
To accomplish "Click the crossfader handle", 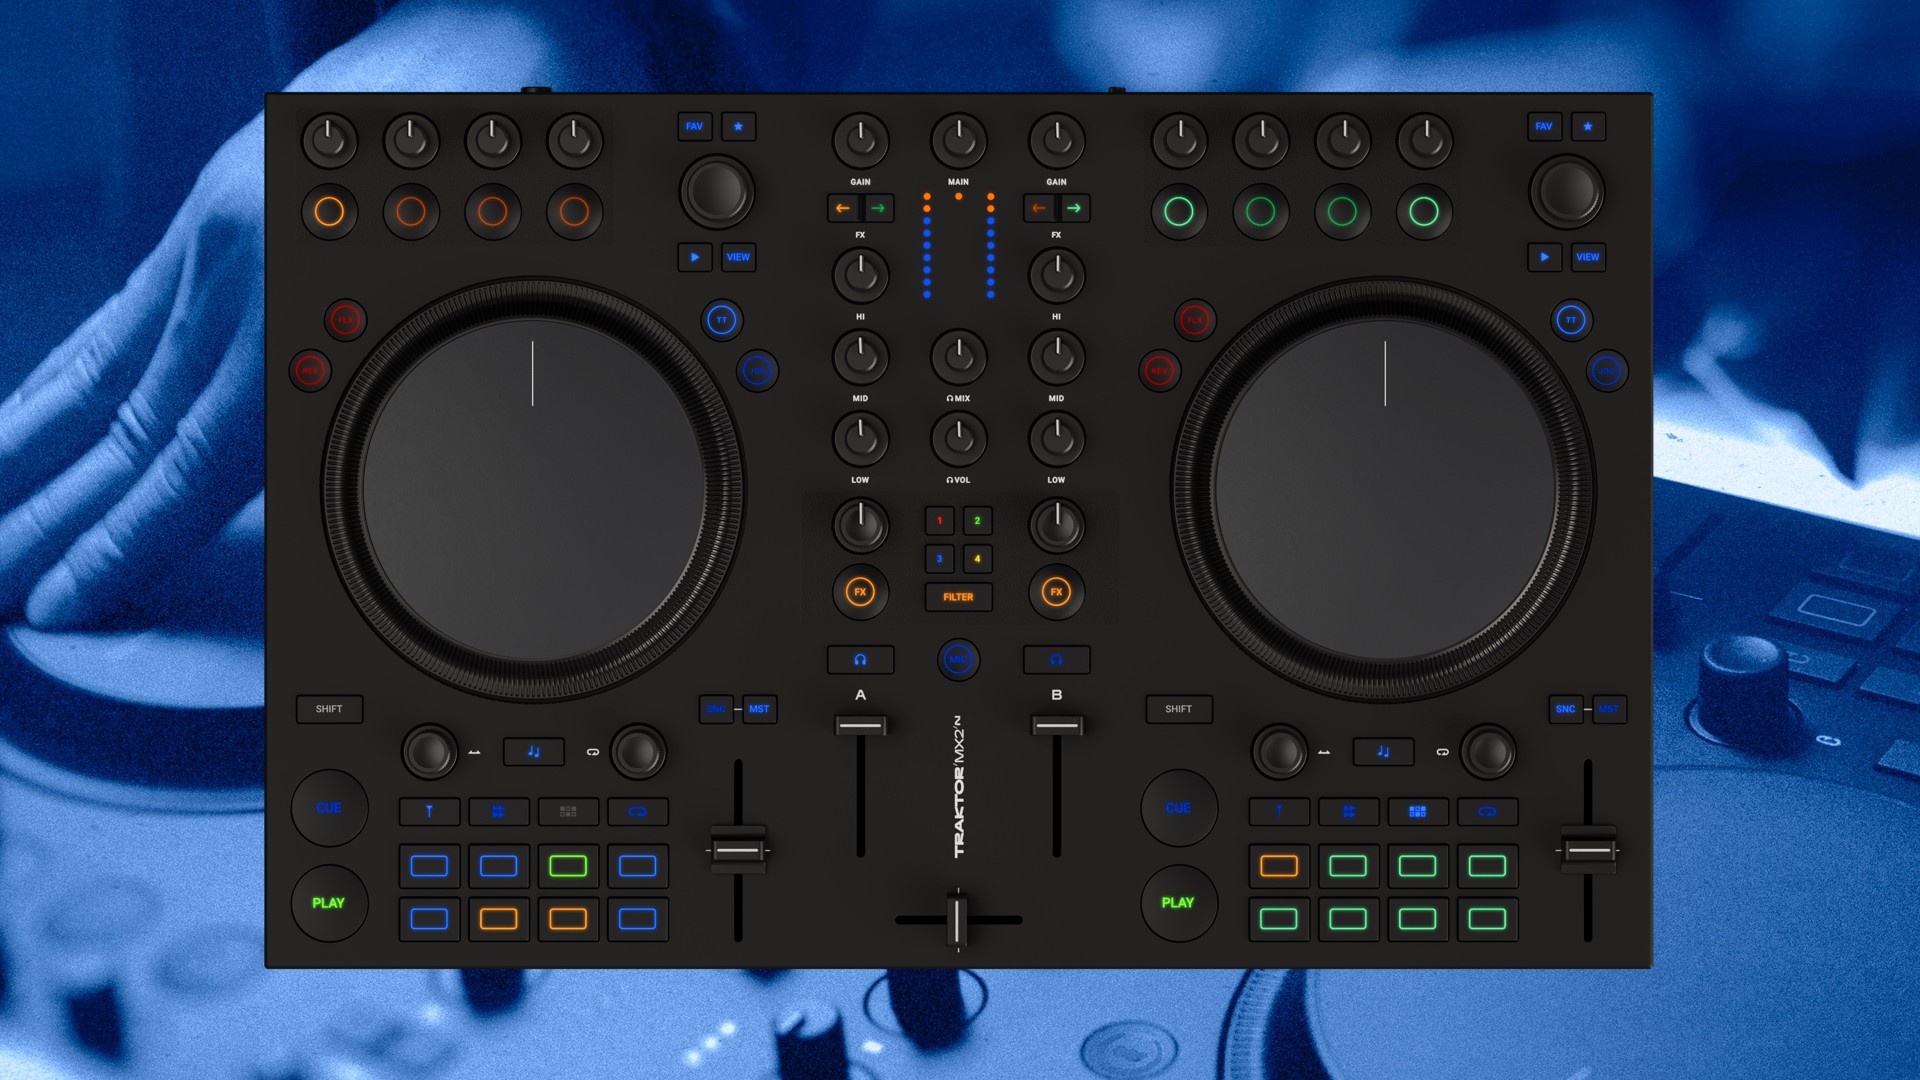I will tap(957, 919).
